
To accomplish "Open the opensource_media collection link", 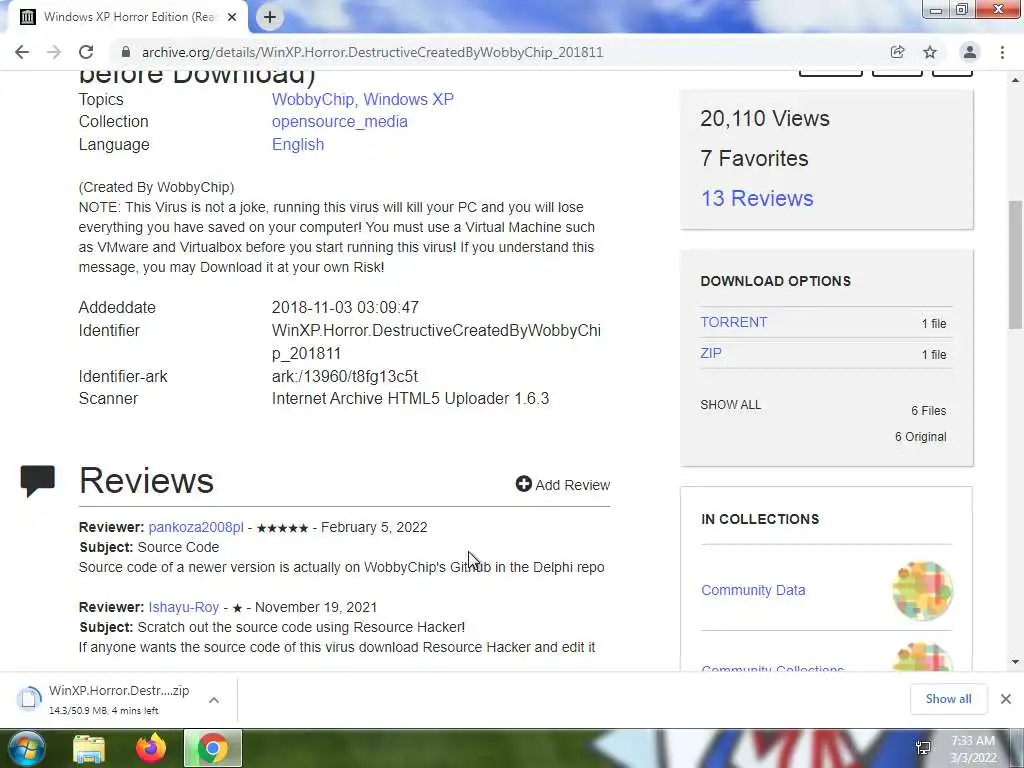I will tap(340, 121).
